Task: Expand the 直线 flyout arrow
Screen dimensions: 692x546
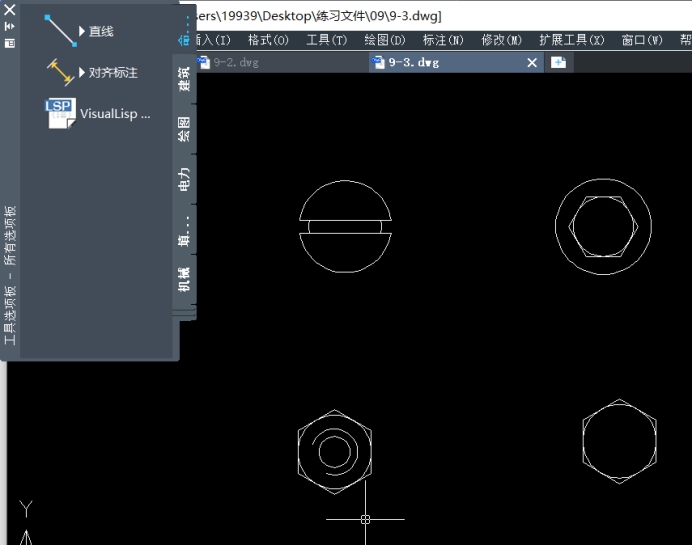Action: point(82,31)
